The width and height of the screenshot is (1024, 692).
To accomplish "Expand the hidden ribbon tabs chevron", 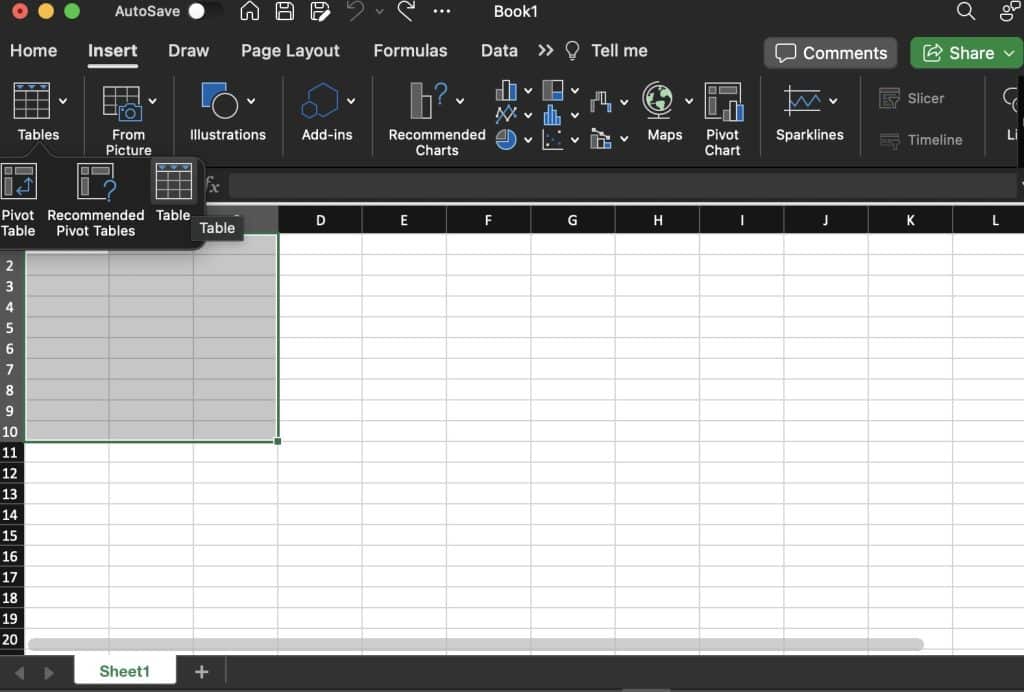I will point(545,50).
